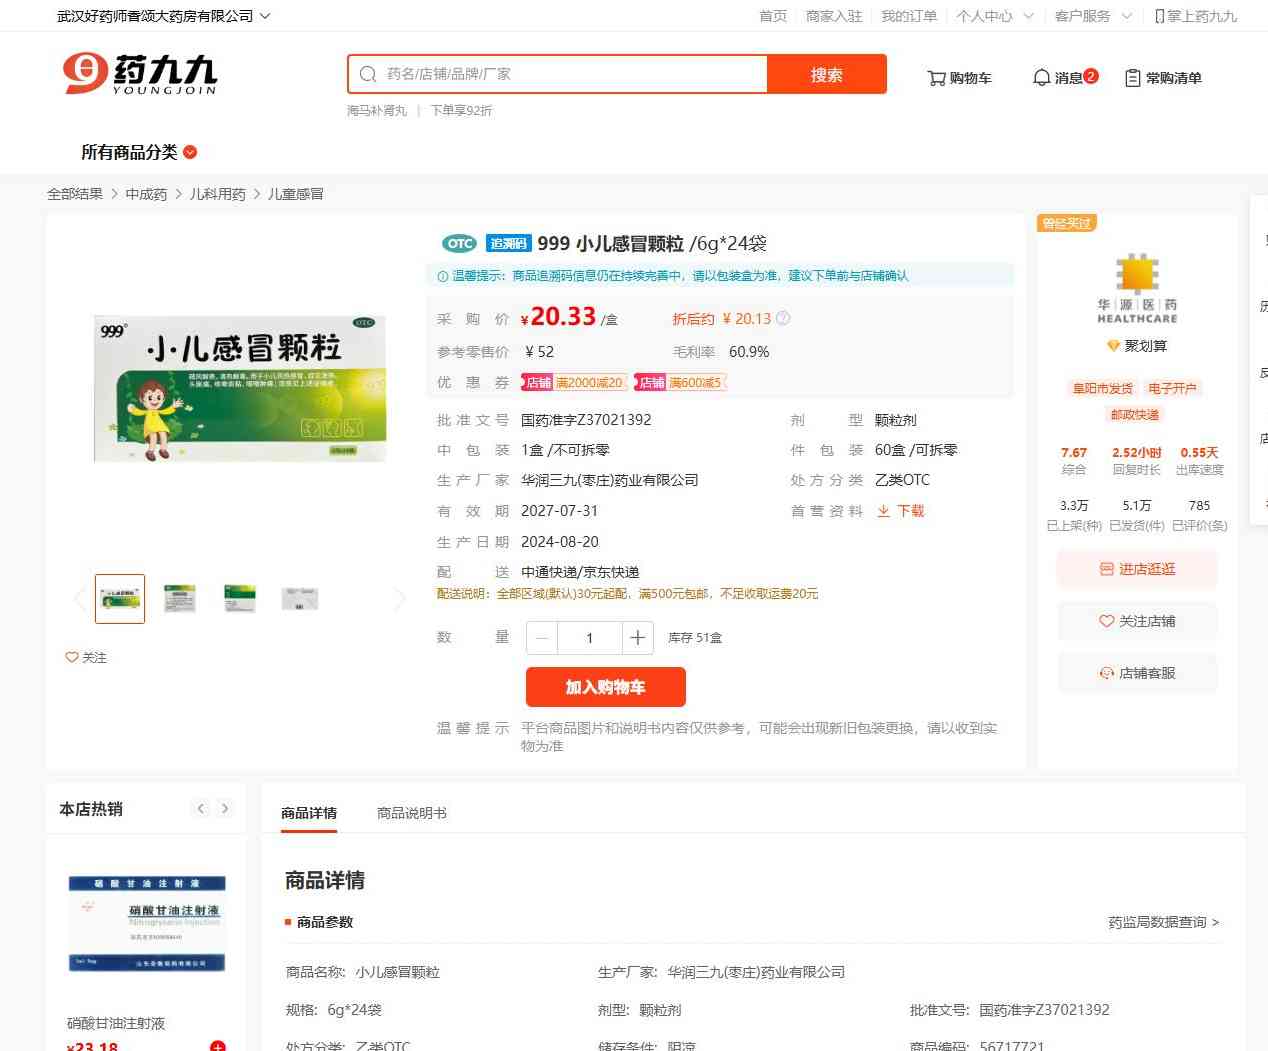Toggle 关注 favorite under product image
The height and width of the screenshot is (1051, 1268).
[86, 657]
